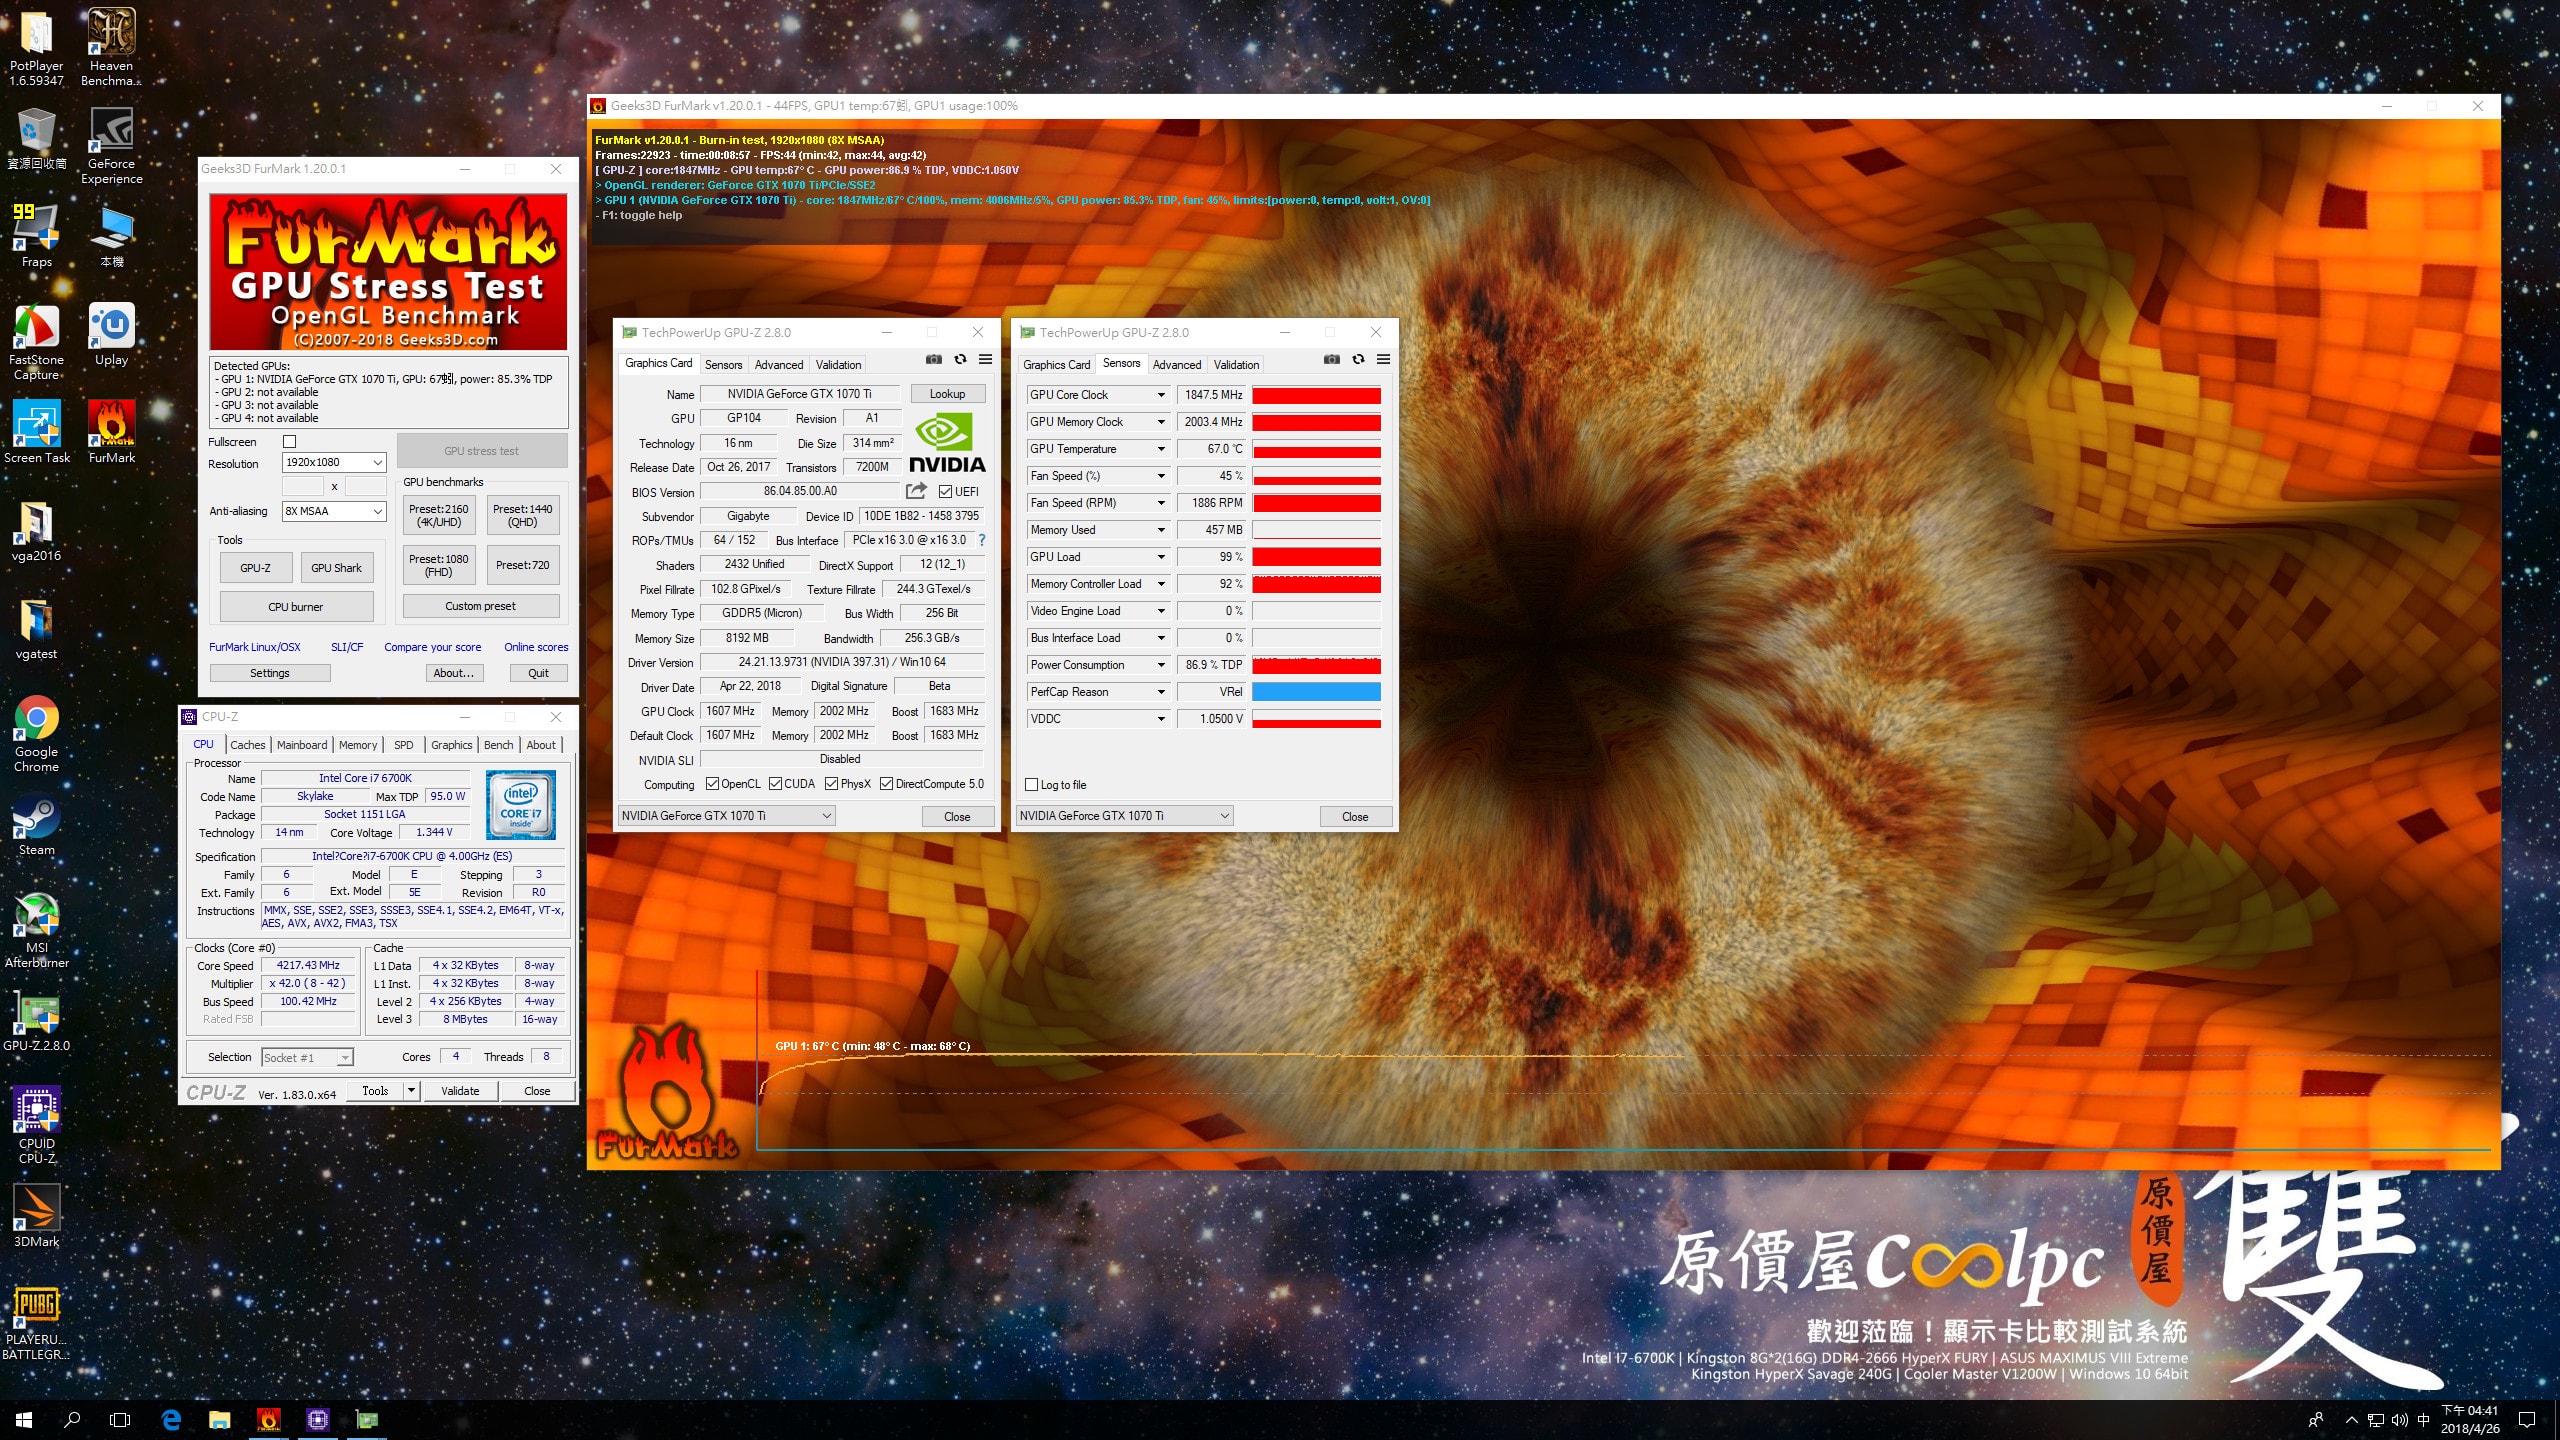The width and height of the screenshot is (2560, 1440).
Task: Open Advanced tab in GPU-Z Graphics Card window
Action: tap(779, 365)
